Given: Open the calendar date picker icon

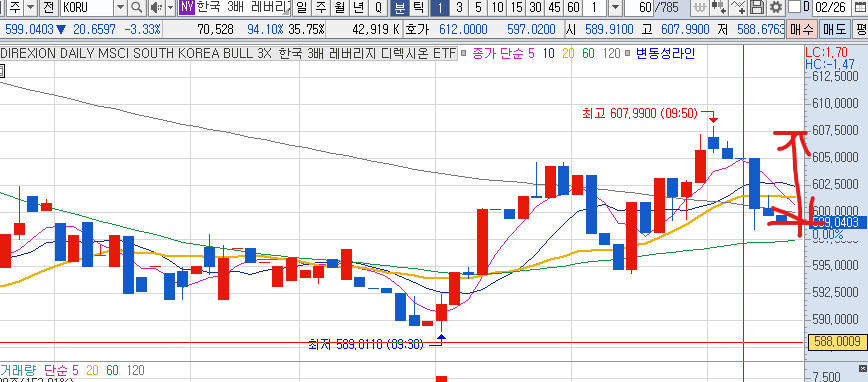Looking at the screenshot, I should click(x=859, y=8).
